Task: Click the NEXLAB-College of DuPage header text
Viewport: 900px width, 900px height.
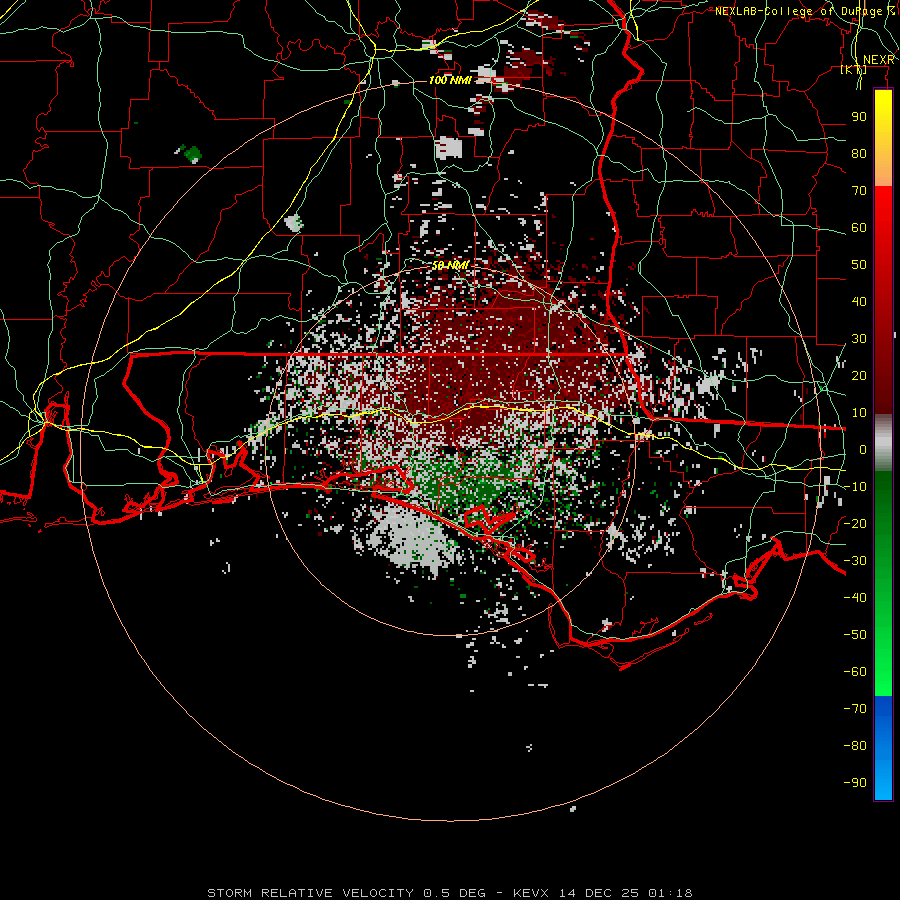Action: 804,11
